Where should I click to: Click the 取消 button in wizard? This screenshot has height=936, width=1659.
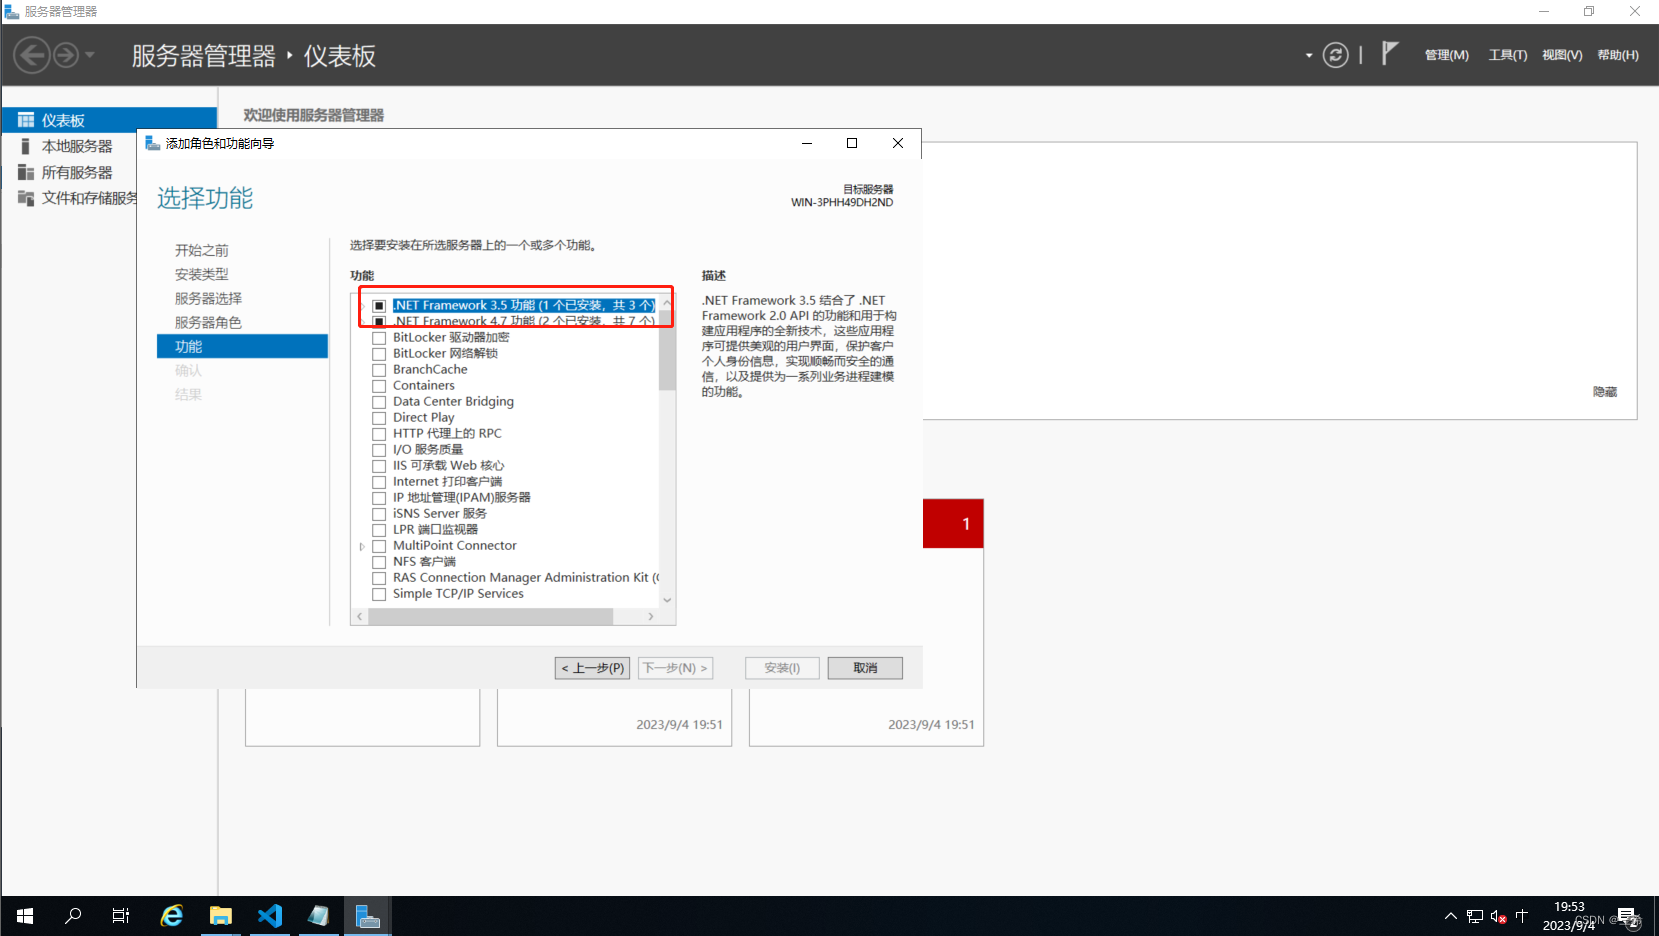coord(865,668)
